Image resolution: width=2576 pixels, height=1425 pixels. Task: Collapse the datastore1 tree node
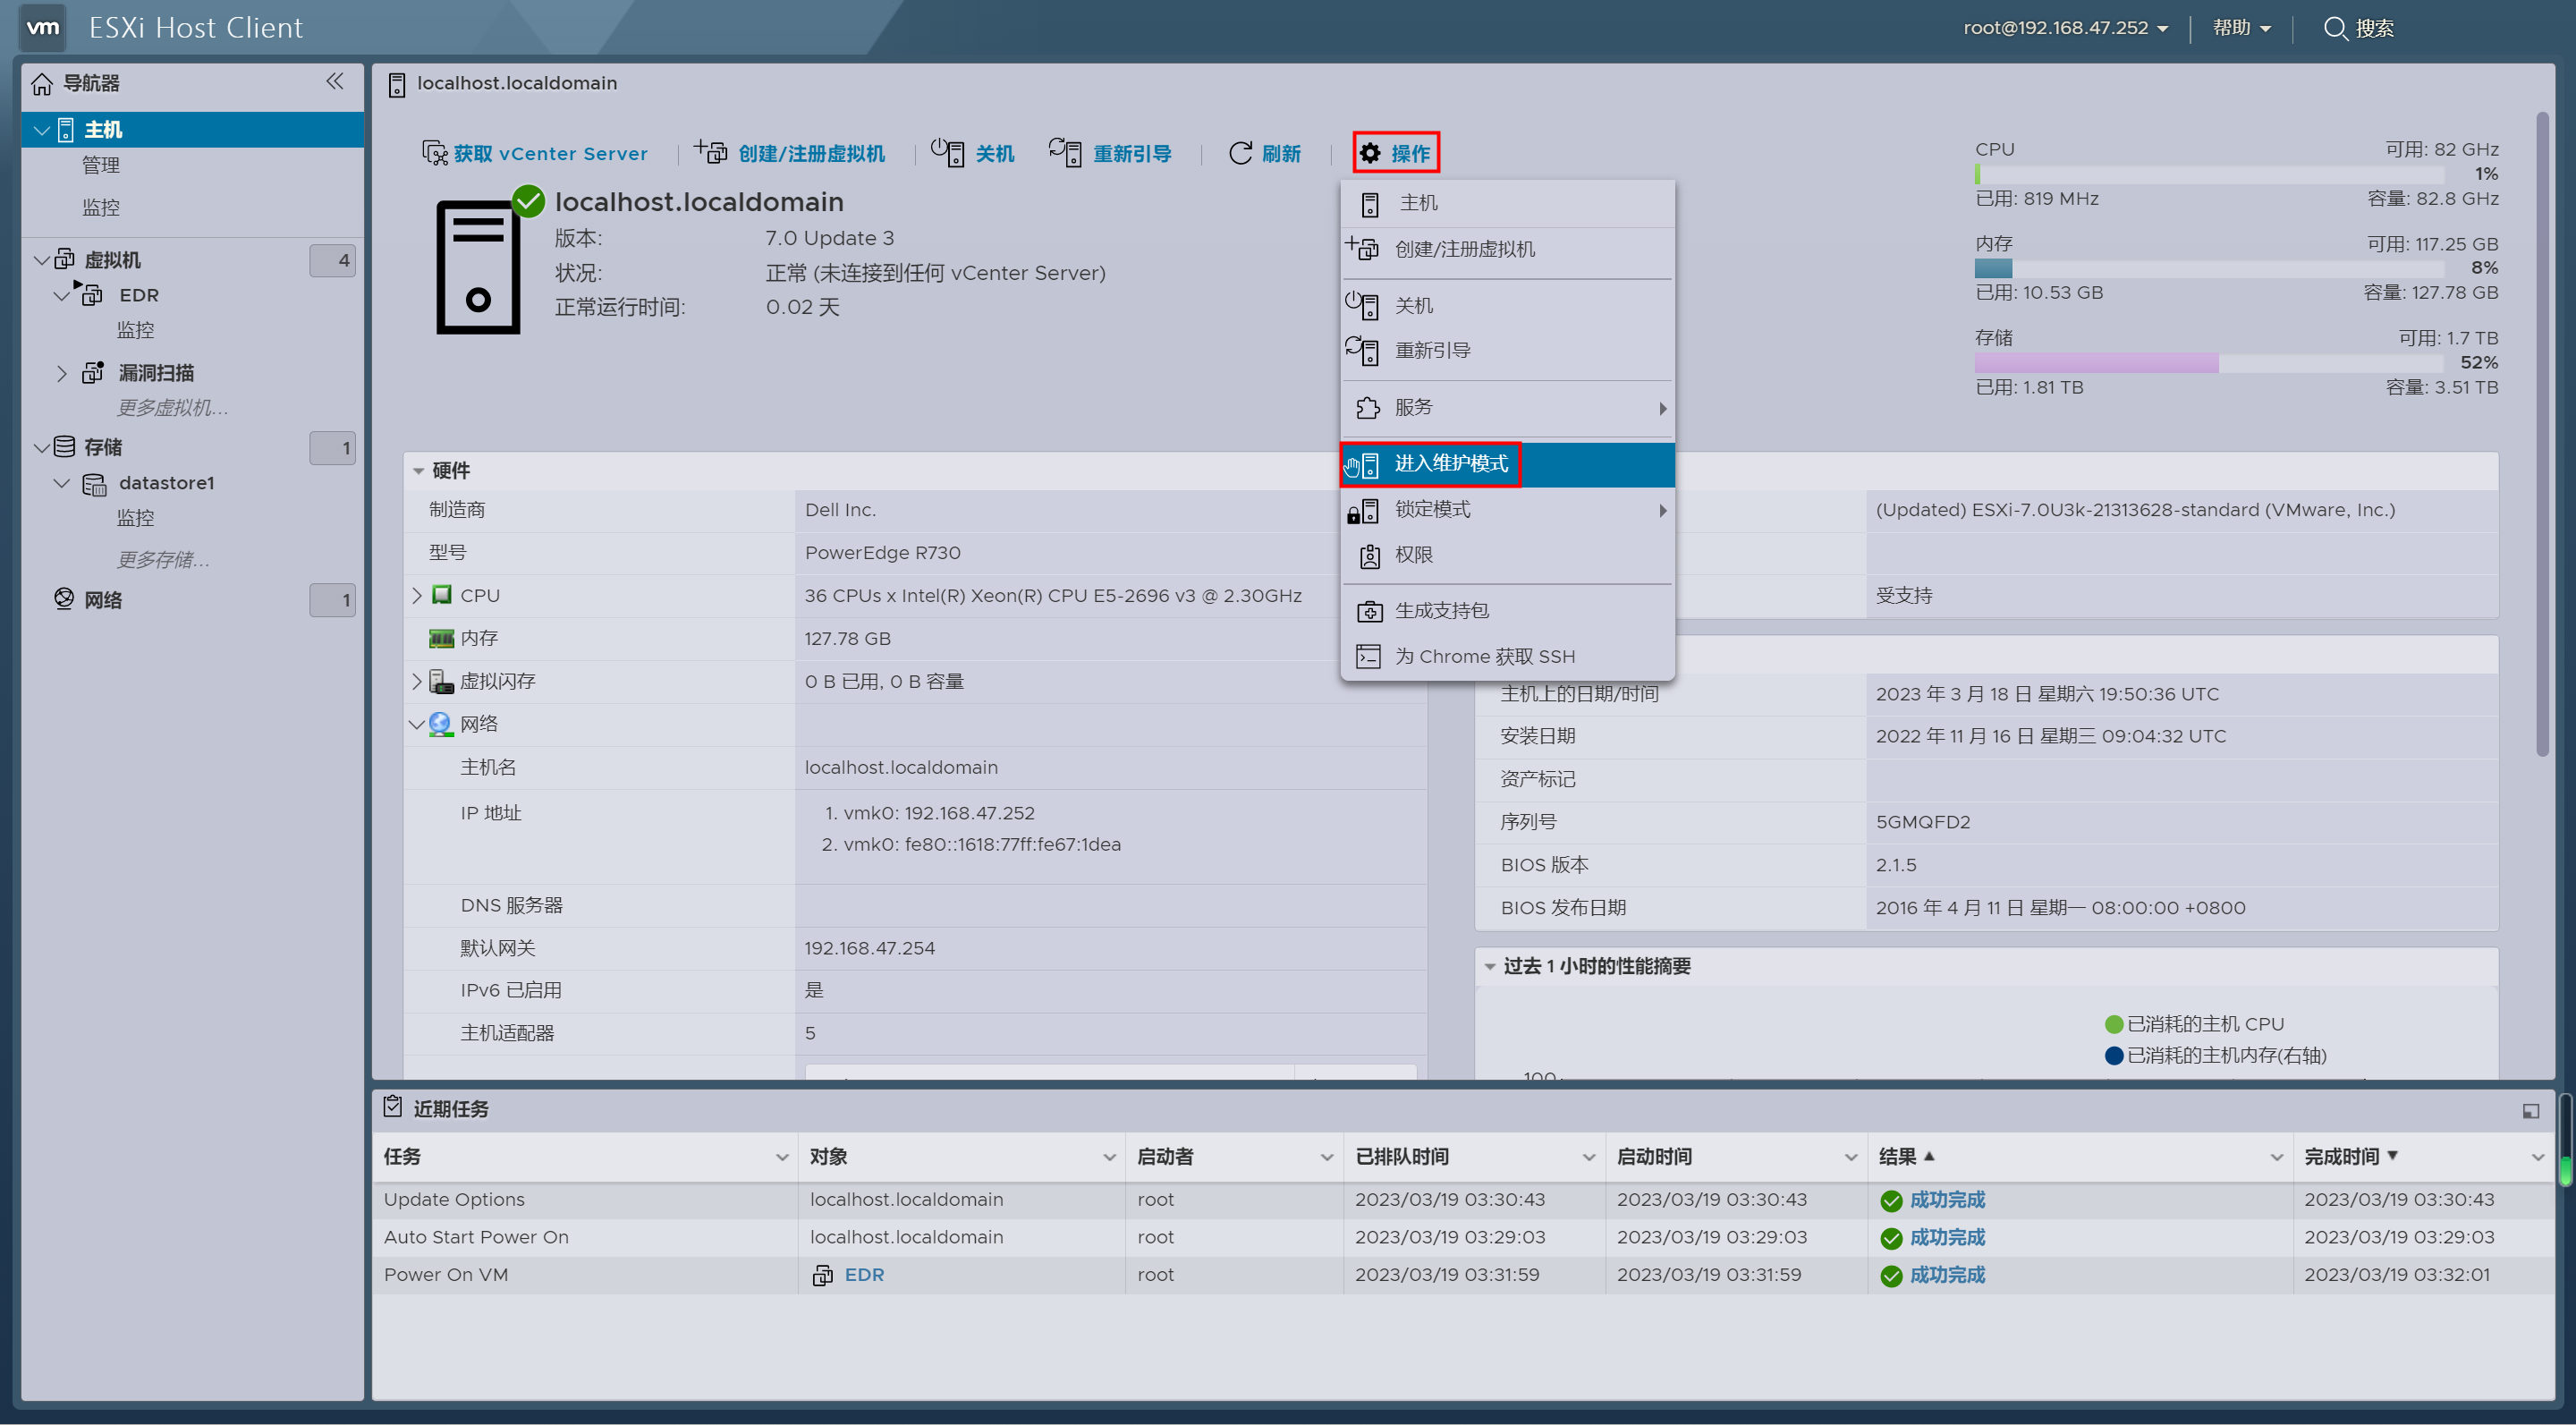pos(62,483)
